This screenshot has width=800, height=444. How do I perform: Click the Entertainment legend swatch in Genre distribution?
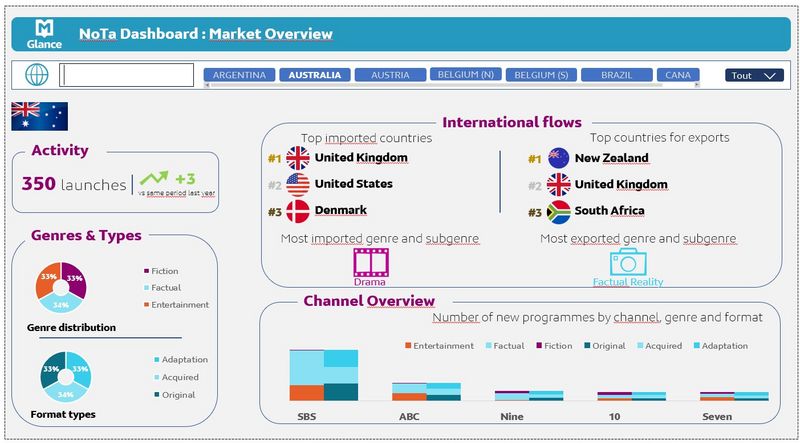pos(146,305)
